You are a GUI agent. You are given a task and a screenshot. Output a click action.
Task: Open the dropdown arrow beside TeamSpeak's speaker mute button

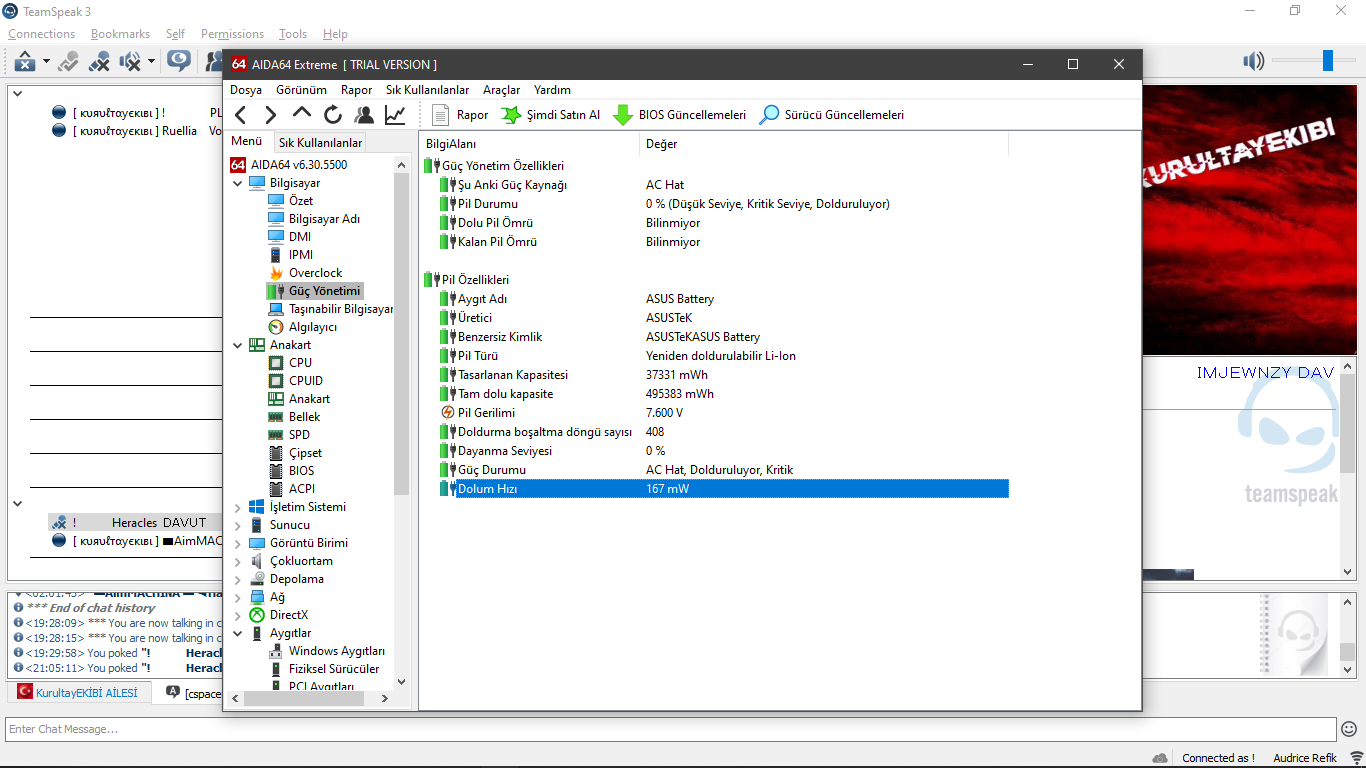click(x=151, y=62)
